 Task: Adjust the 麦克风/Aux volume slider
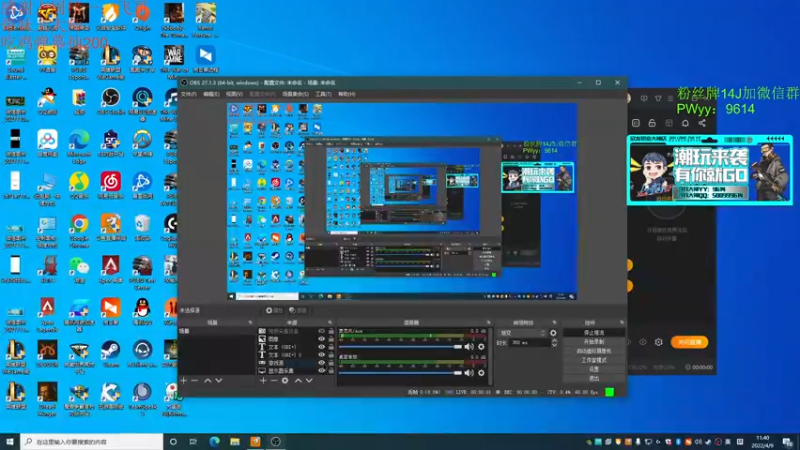click(x=401, y=347)
